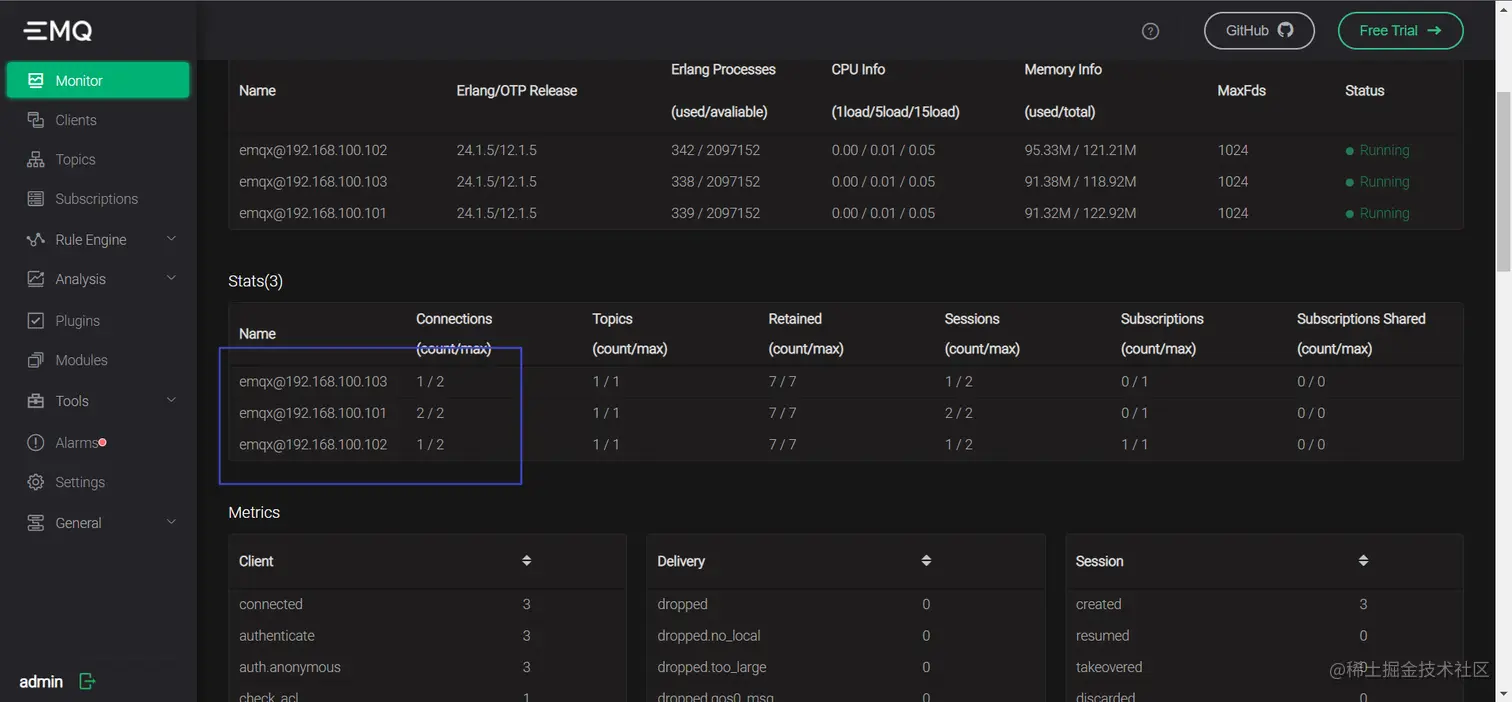Click the page vertical scrollbar thumb
Screen dimensions: 1512x702
(1503, 181)
